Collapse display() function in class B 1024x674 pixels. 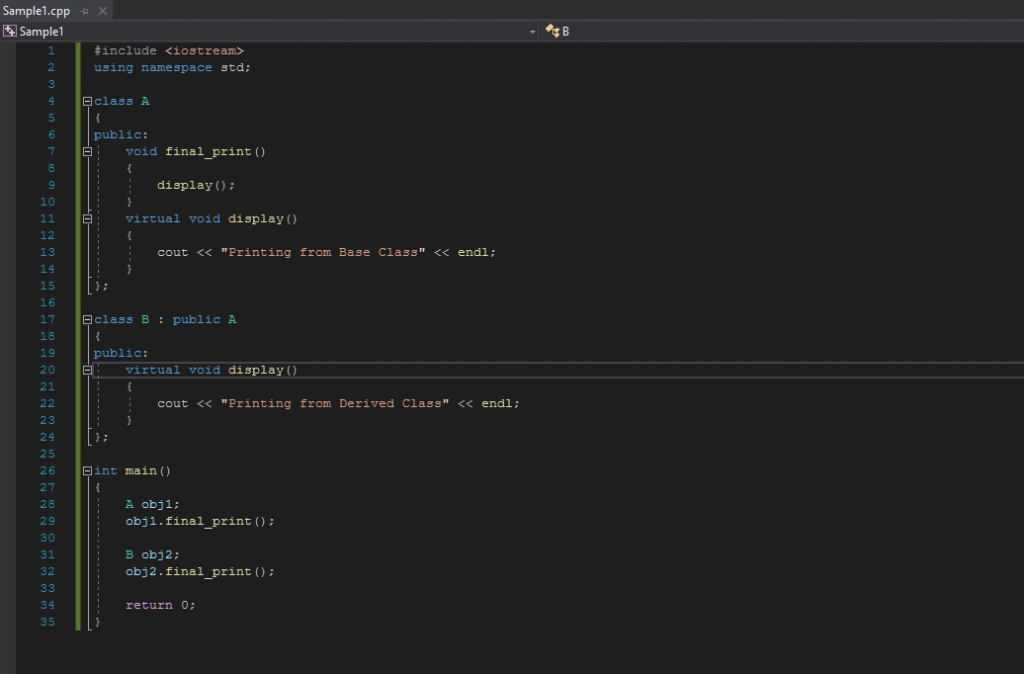click(x=87, y=370)
